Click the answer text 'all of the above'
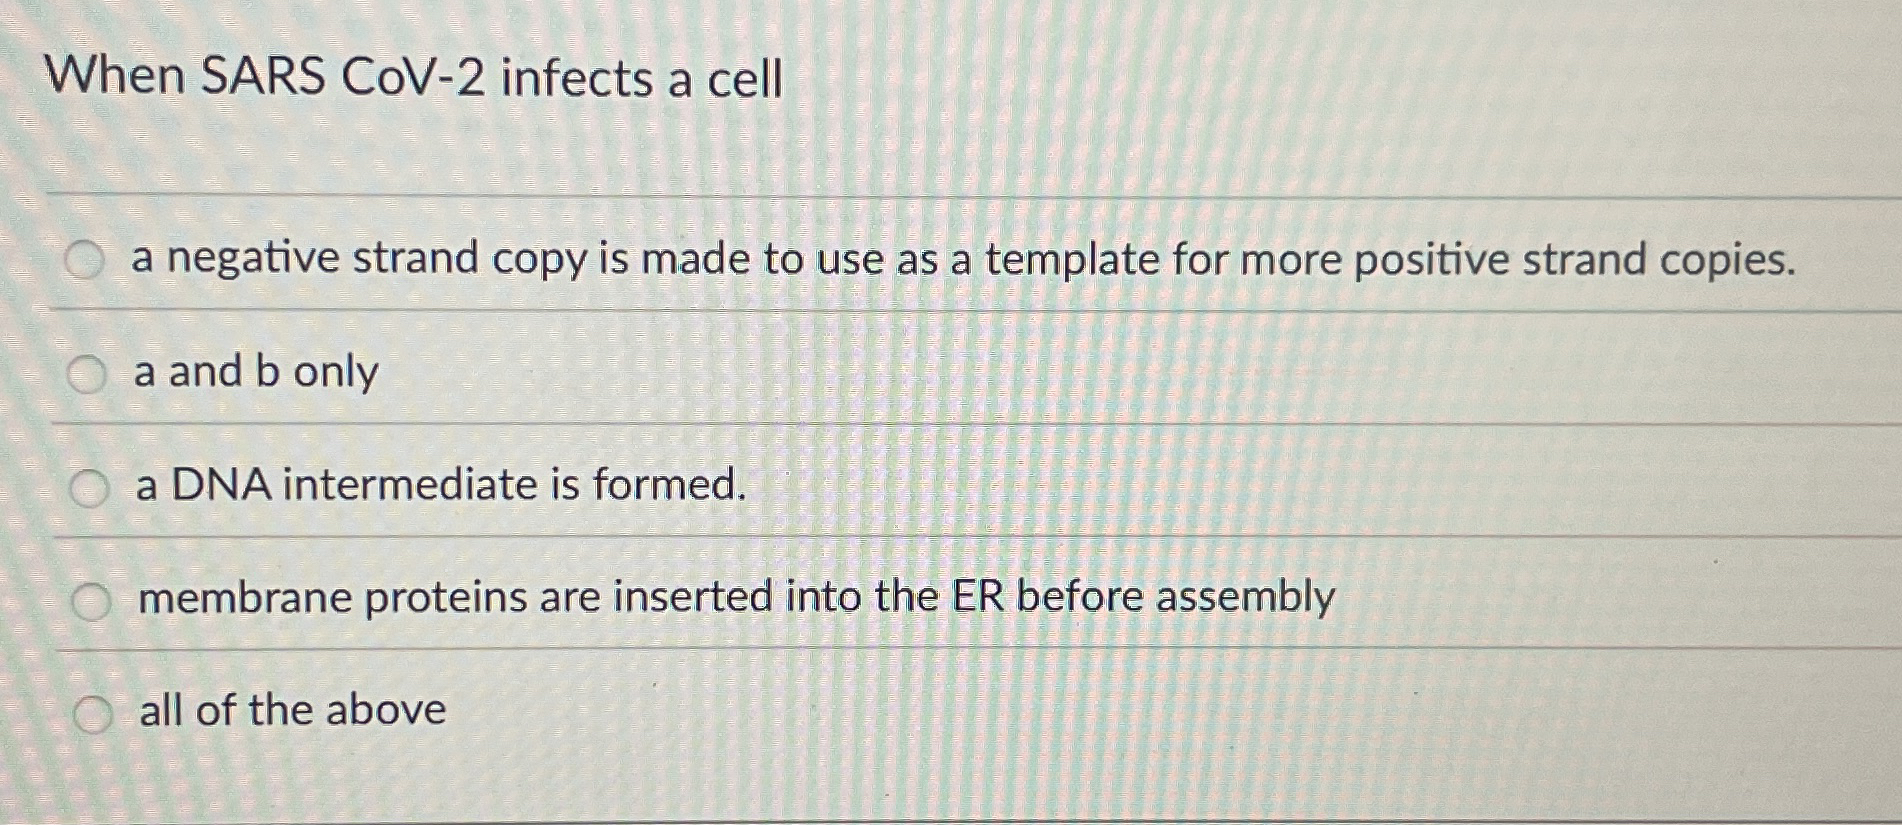Screen dimensions: 1902x825 (290, 712)
